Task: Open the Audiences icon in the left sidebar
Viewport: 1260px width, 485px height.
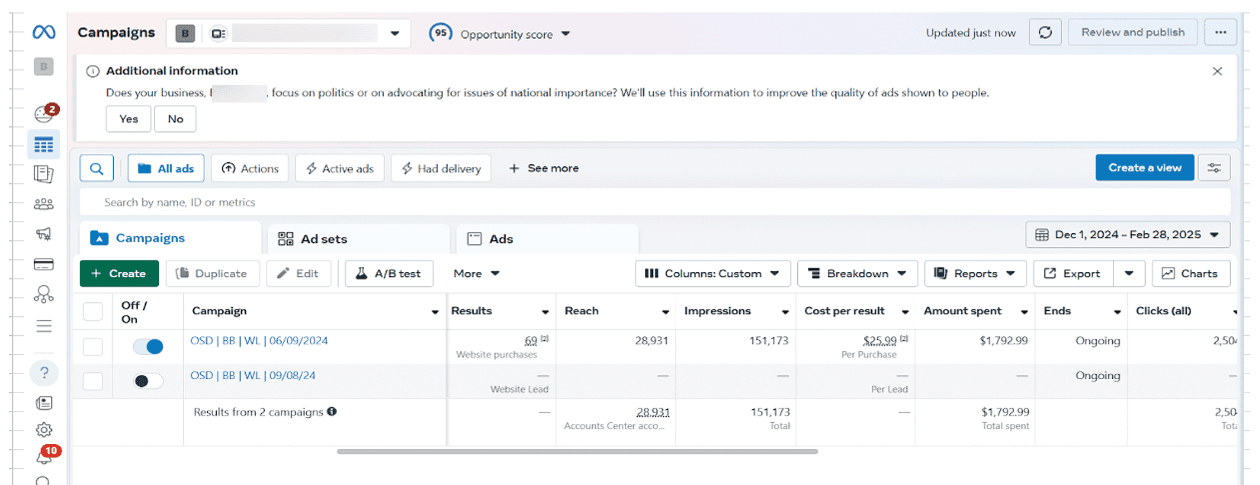Action: pyautogui.click(x=43, y=204)
